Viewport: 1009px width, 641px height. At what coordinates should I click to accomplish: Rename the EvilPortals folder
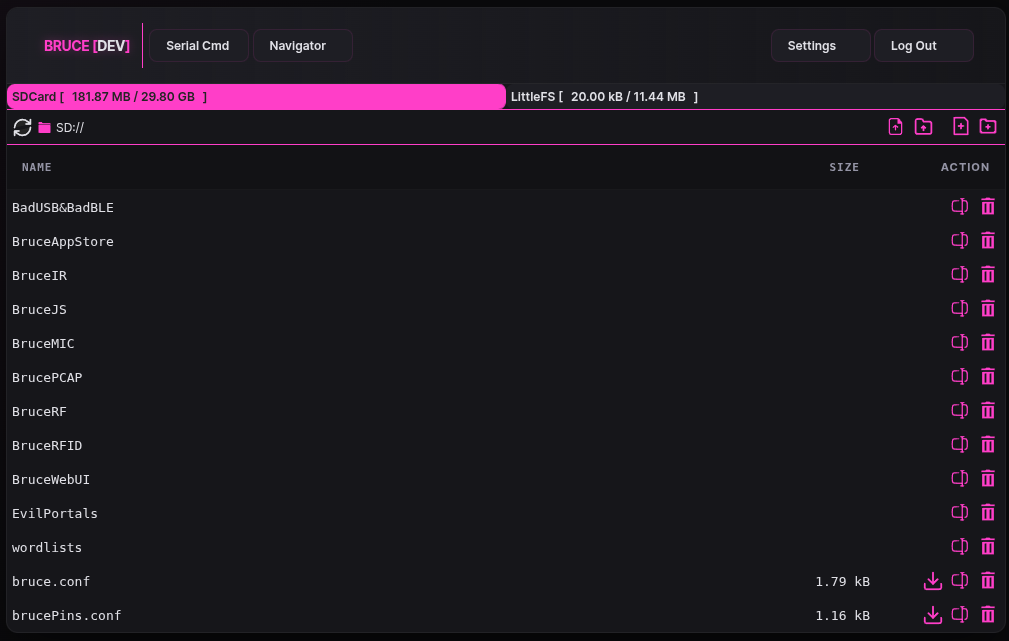point(959,513)
